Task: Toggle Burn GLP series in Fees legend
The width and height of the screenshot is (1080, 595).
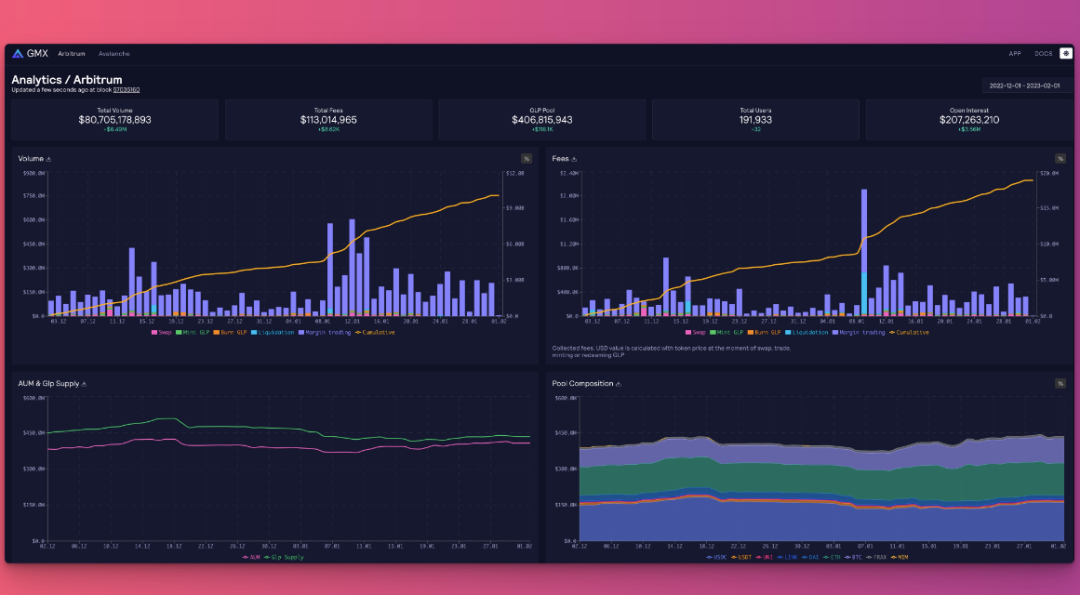Action: [x=764, y=333]
